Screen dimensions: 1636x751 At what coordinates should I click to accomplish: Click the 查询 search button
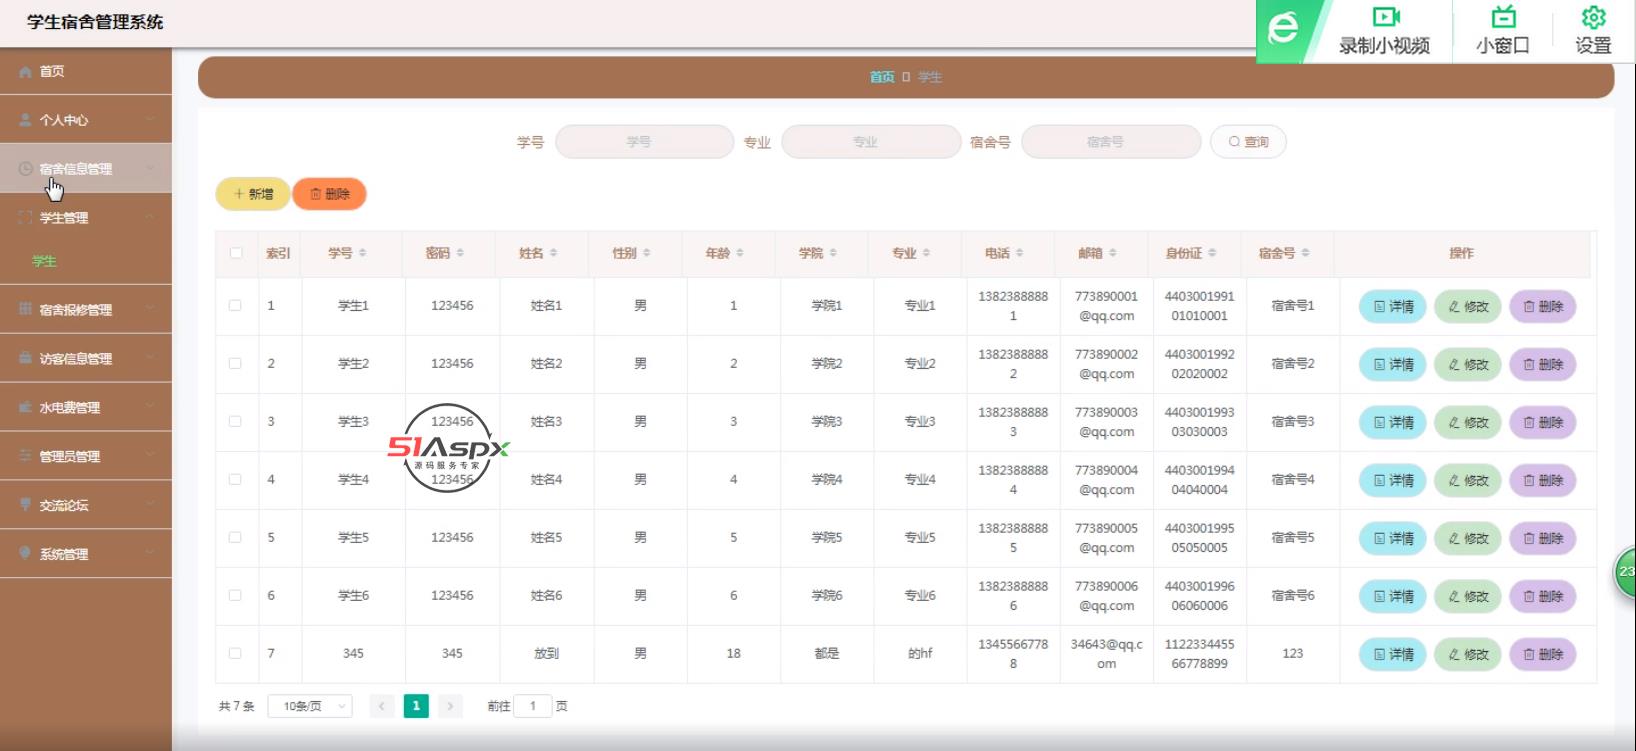click(x=1248, y=142)
